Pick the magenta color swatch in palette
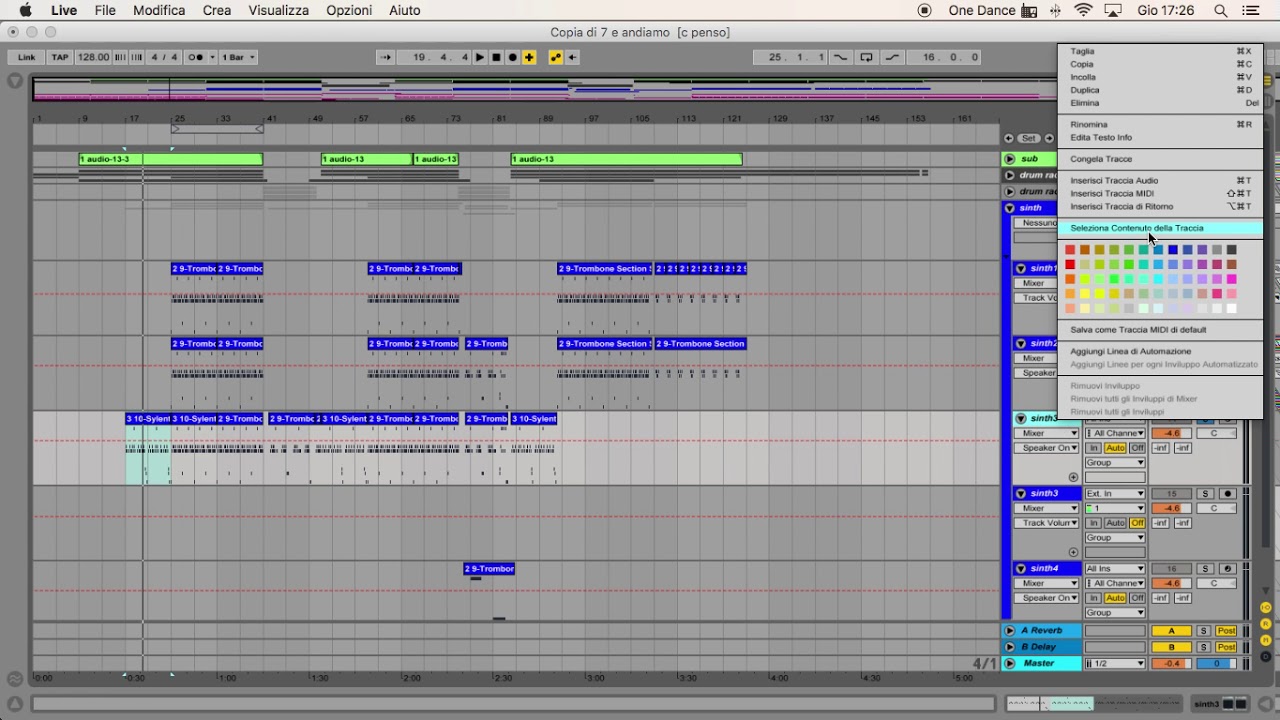Screen dimensions: 1280x720 coord(1232,279)
